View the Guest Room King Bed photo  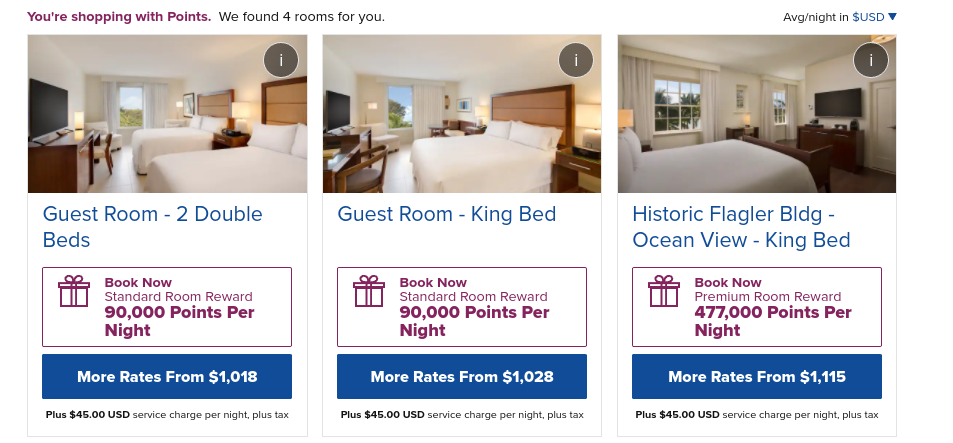pos(462,114)
